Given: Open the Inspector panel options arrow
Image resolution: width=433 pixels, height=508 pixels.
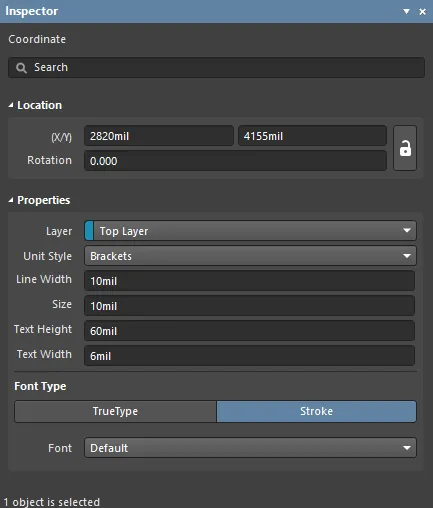Looking at the screenshot, I should (x=406, y=11).
